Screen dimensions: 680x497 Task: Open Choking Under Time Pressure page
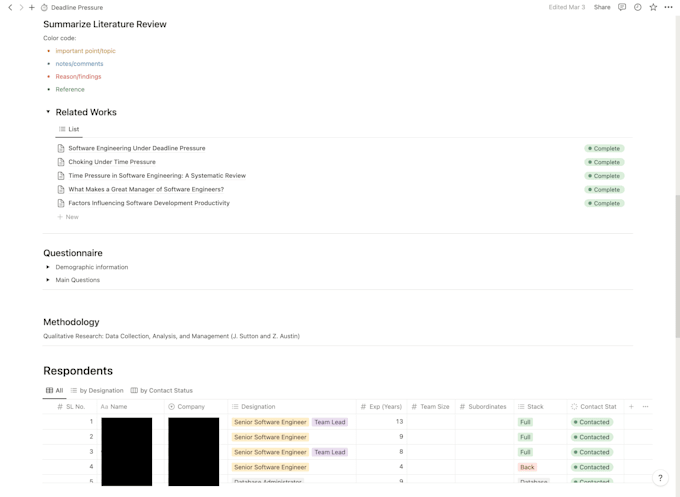click(x=112, y=162)
